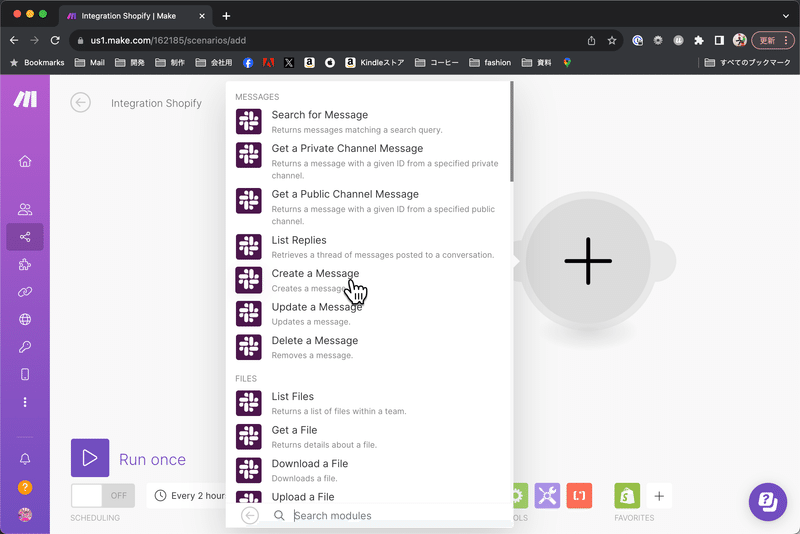
Task: Open すべてのブックマーク folder
Action: point(747,62)
